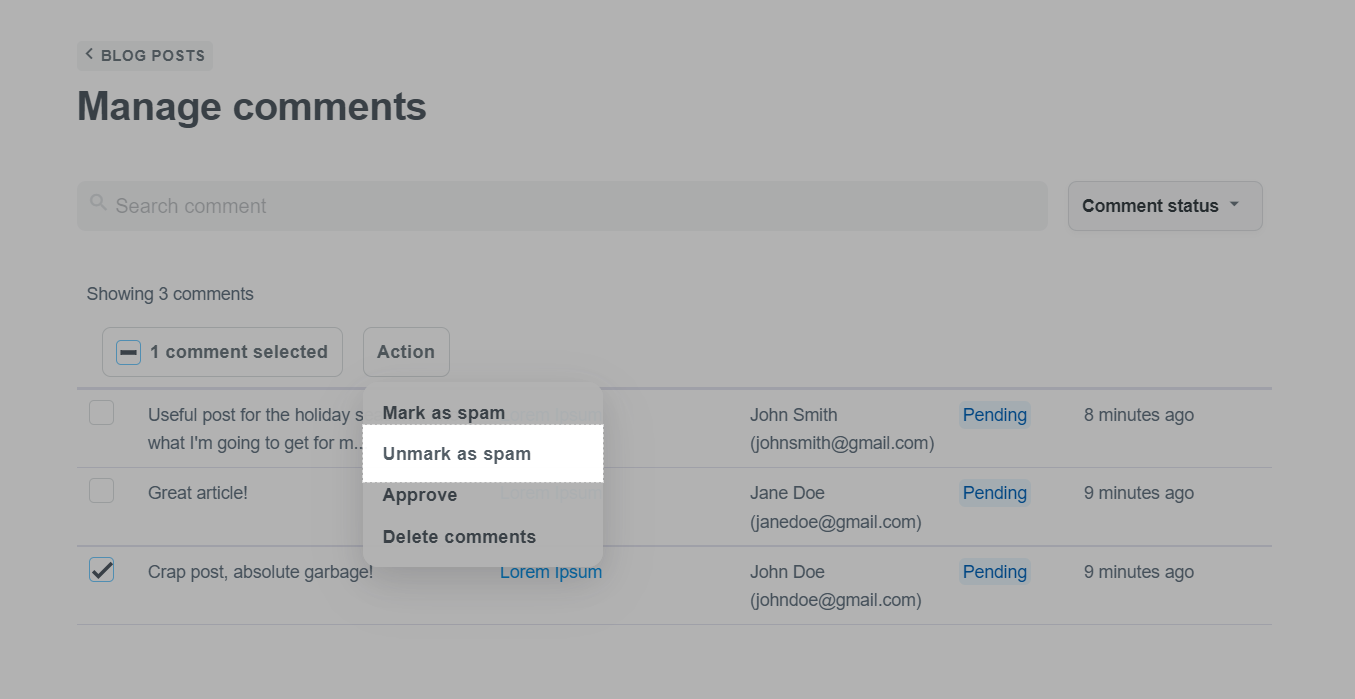Click the '1 comment selected' label

tap(239, 352)
